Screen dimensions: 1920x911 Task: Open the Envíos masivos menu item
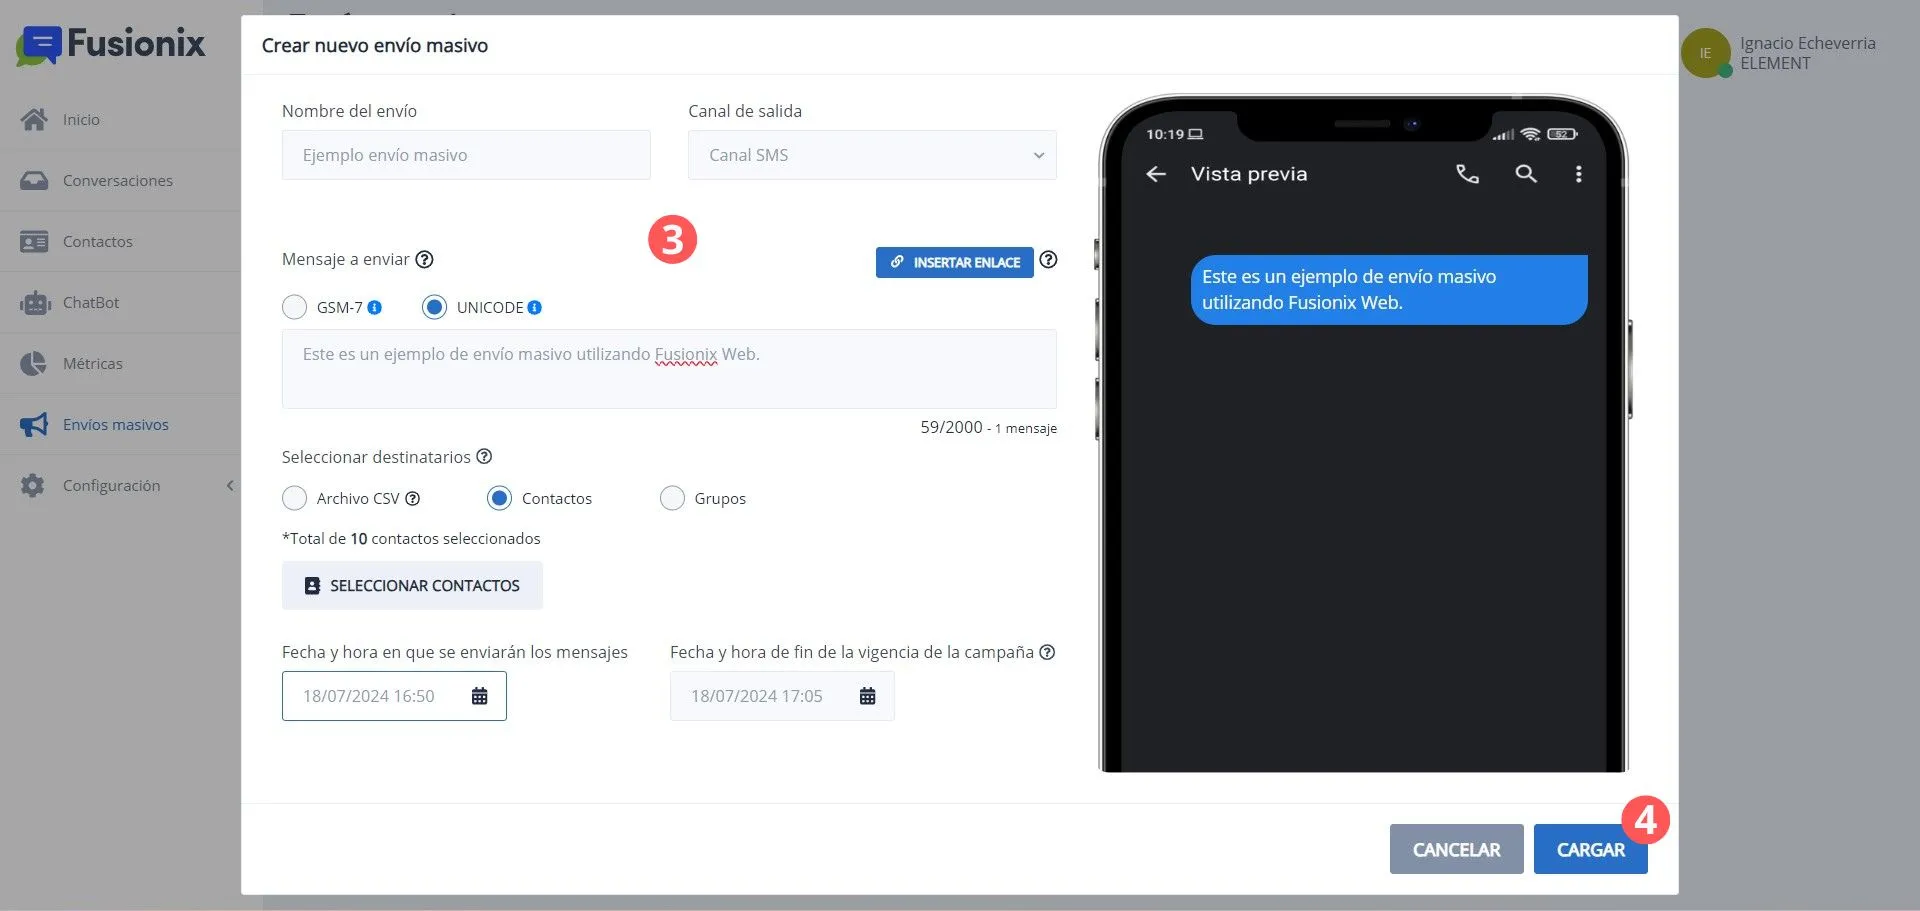(116, 425)
